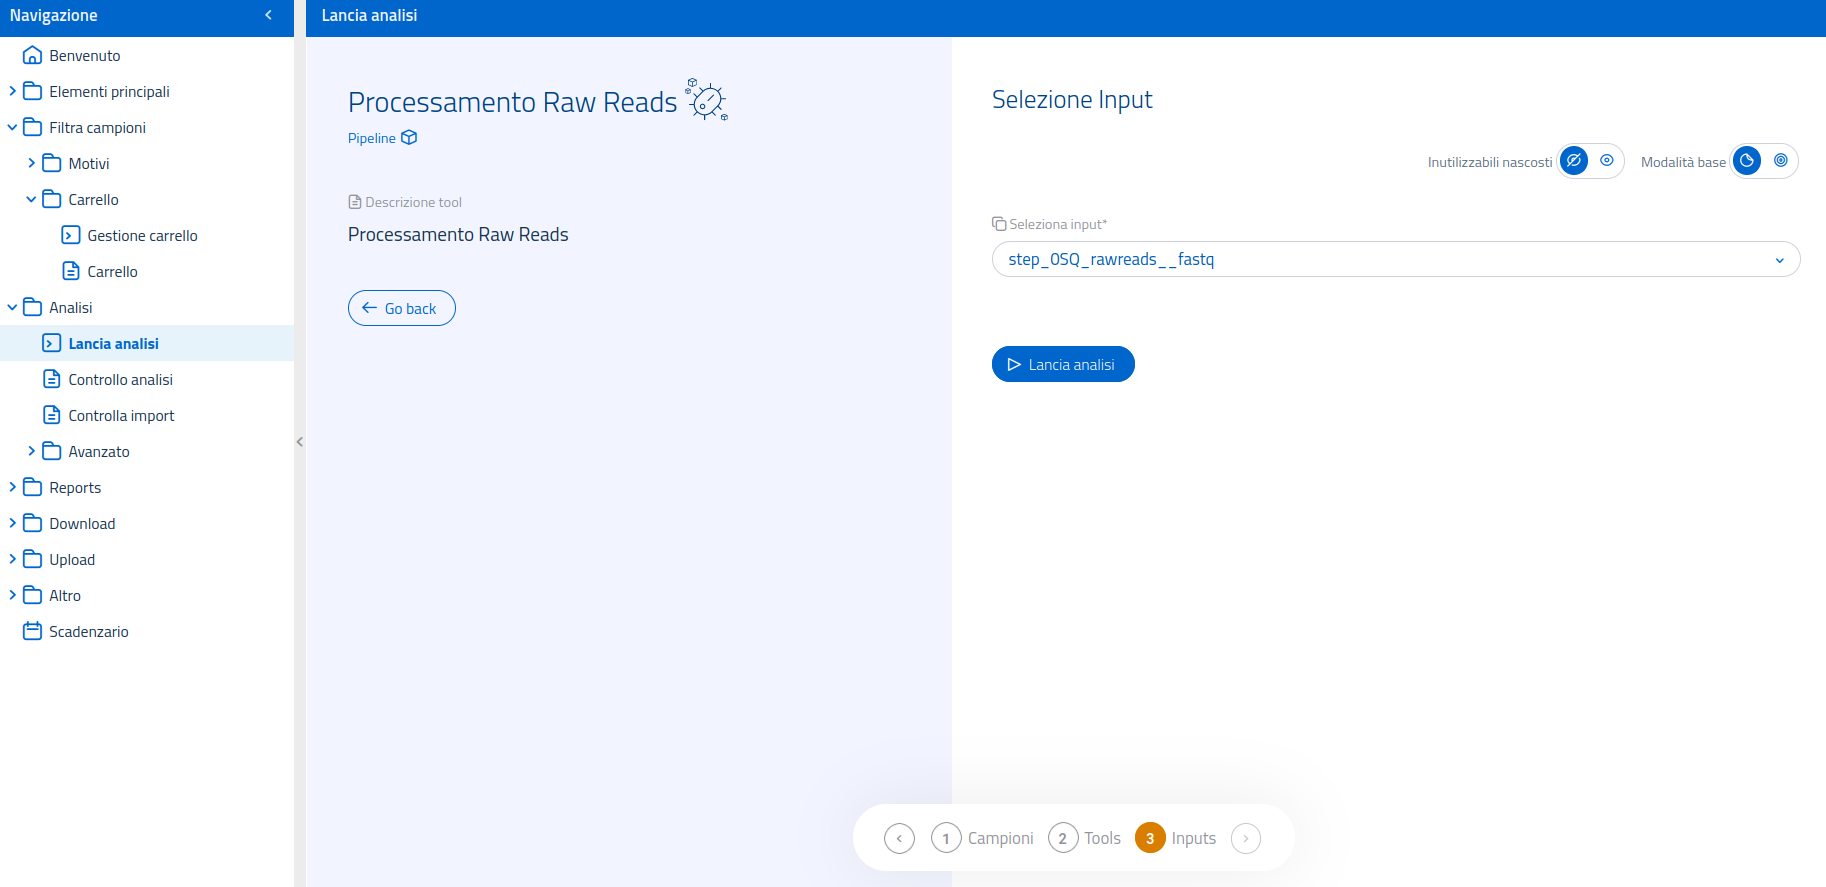Click the virus pipeline icon beside title
Viewport: 1826px width, 887px height.
[707, 100]
